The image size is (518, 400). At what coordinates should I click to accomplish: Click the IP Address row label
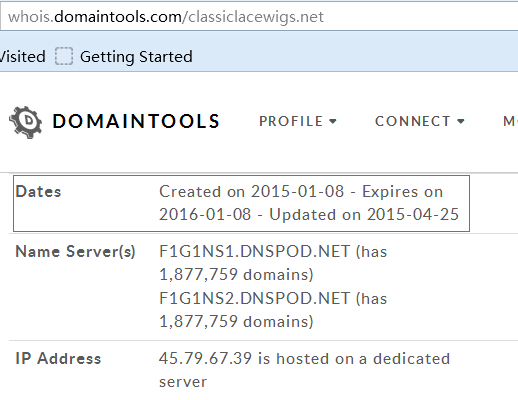click(58, 359)
